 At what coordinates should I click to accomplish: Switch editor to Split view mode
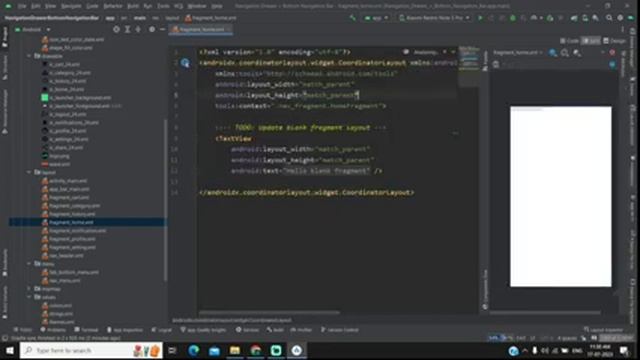tap(591, 41)
